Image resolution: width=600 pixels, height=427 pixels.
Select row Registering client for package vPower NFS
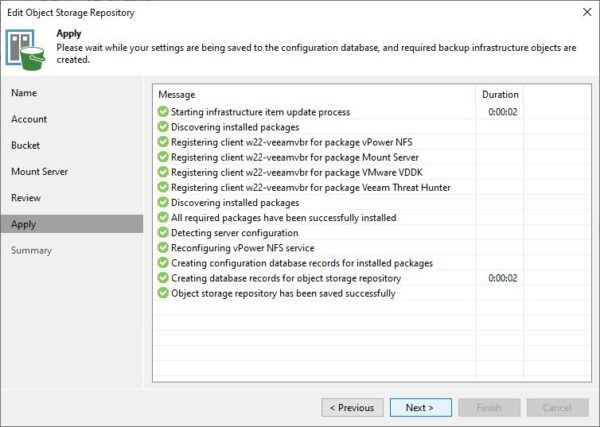coord(372,142)
